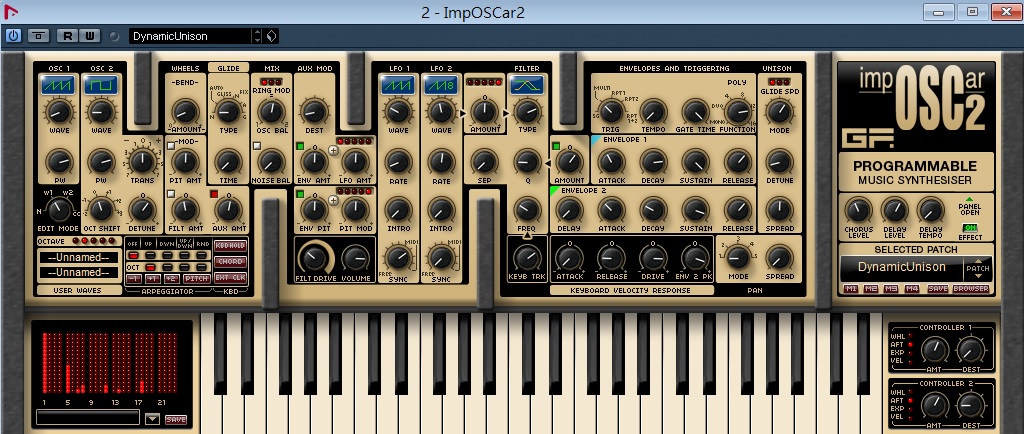Click the plus icon beside ENV PIT knob

click(333, 200)
